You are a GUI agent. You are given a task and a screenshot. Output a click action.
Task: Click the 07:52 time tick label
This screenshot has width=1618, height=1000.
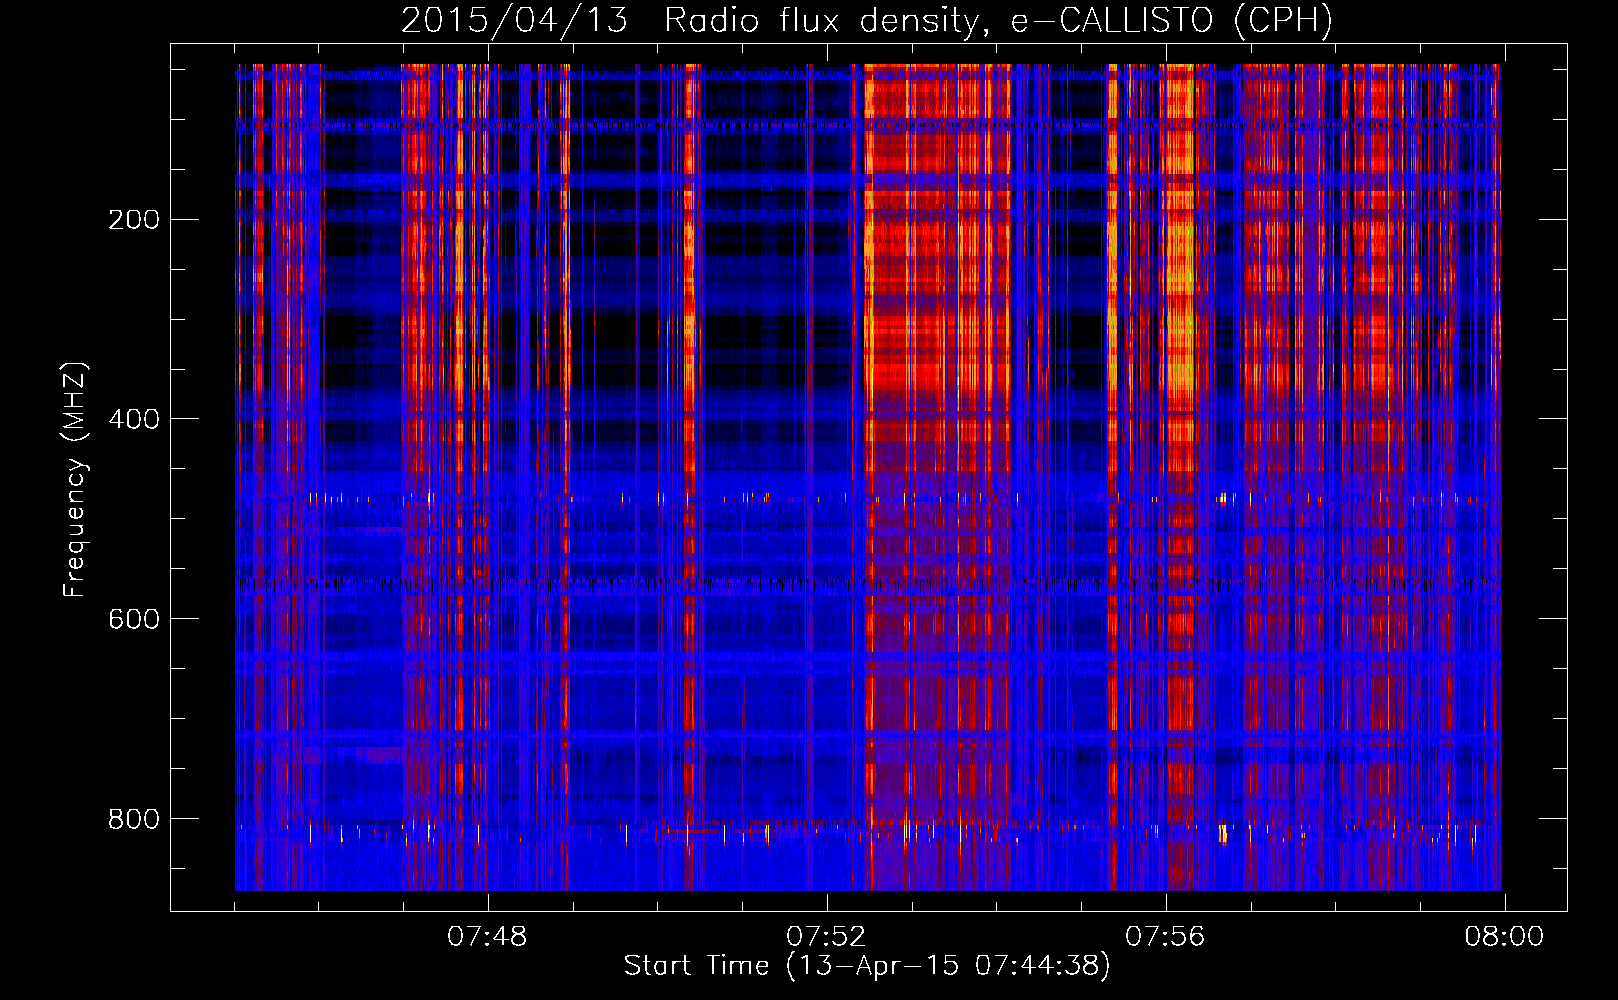(x=826, y=937)
